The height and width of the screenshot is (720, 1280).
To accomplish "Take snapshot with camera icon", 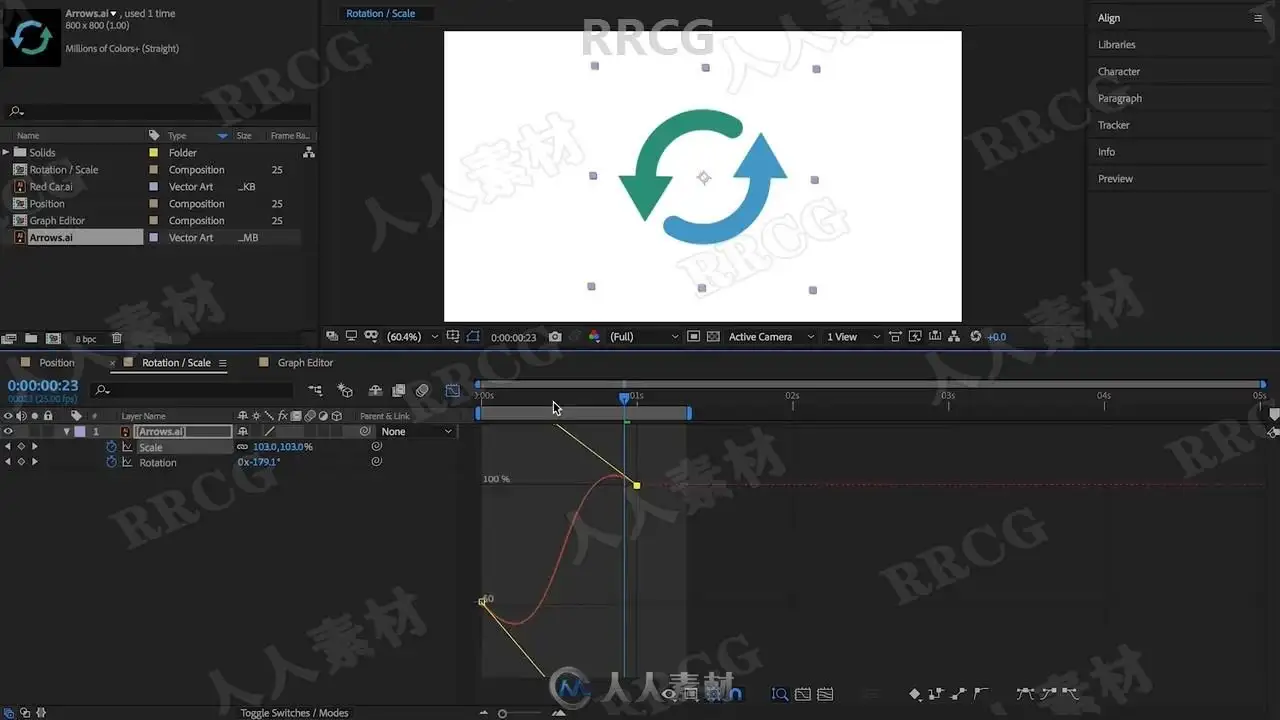I will point(555,337).
